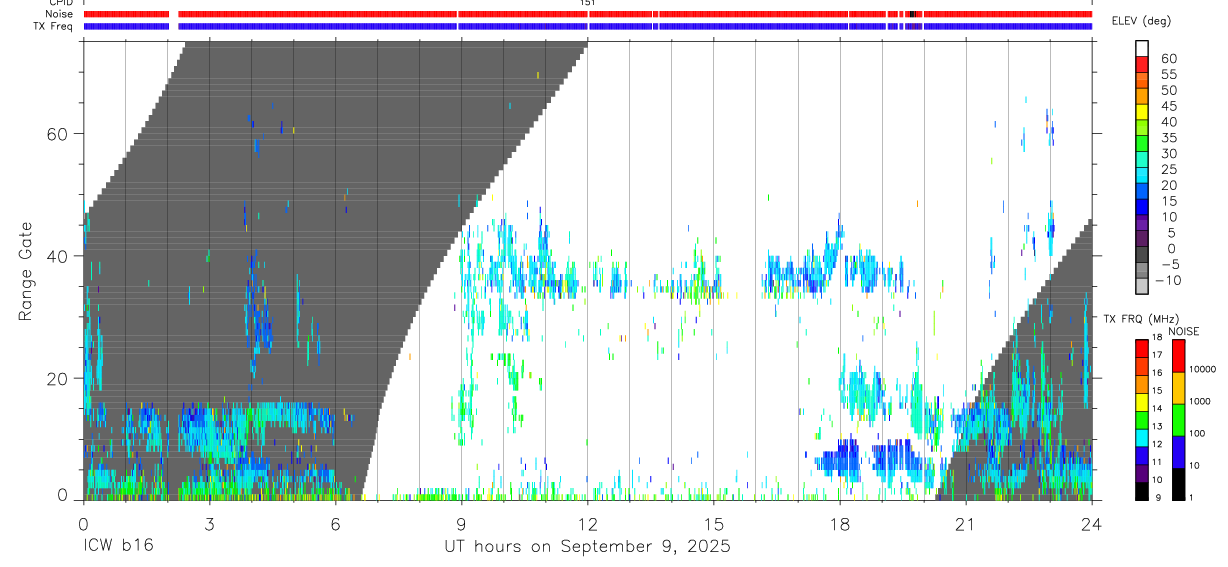Click the 'ELEV (deg)' legend title
1228x567 pixels.
pyautogui.click(x=1142, y=21)
